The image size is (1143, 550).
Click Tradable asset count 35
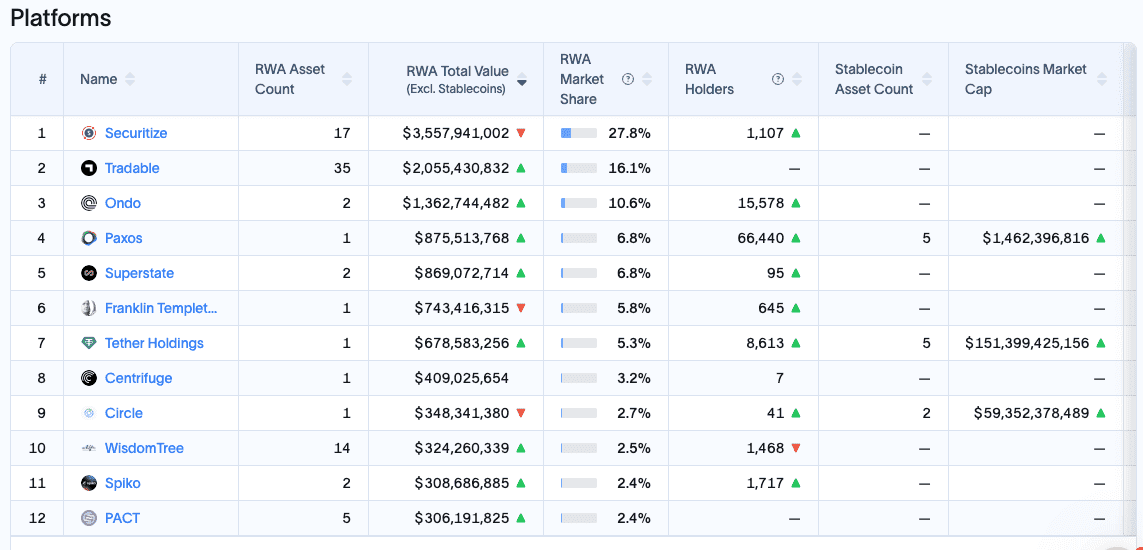pyautogui.click(x=342, y=168)
